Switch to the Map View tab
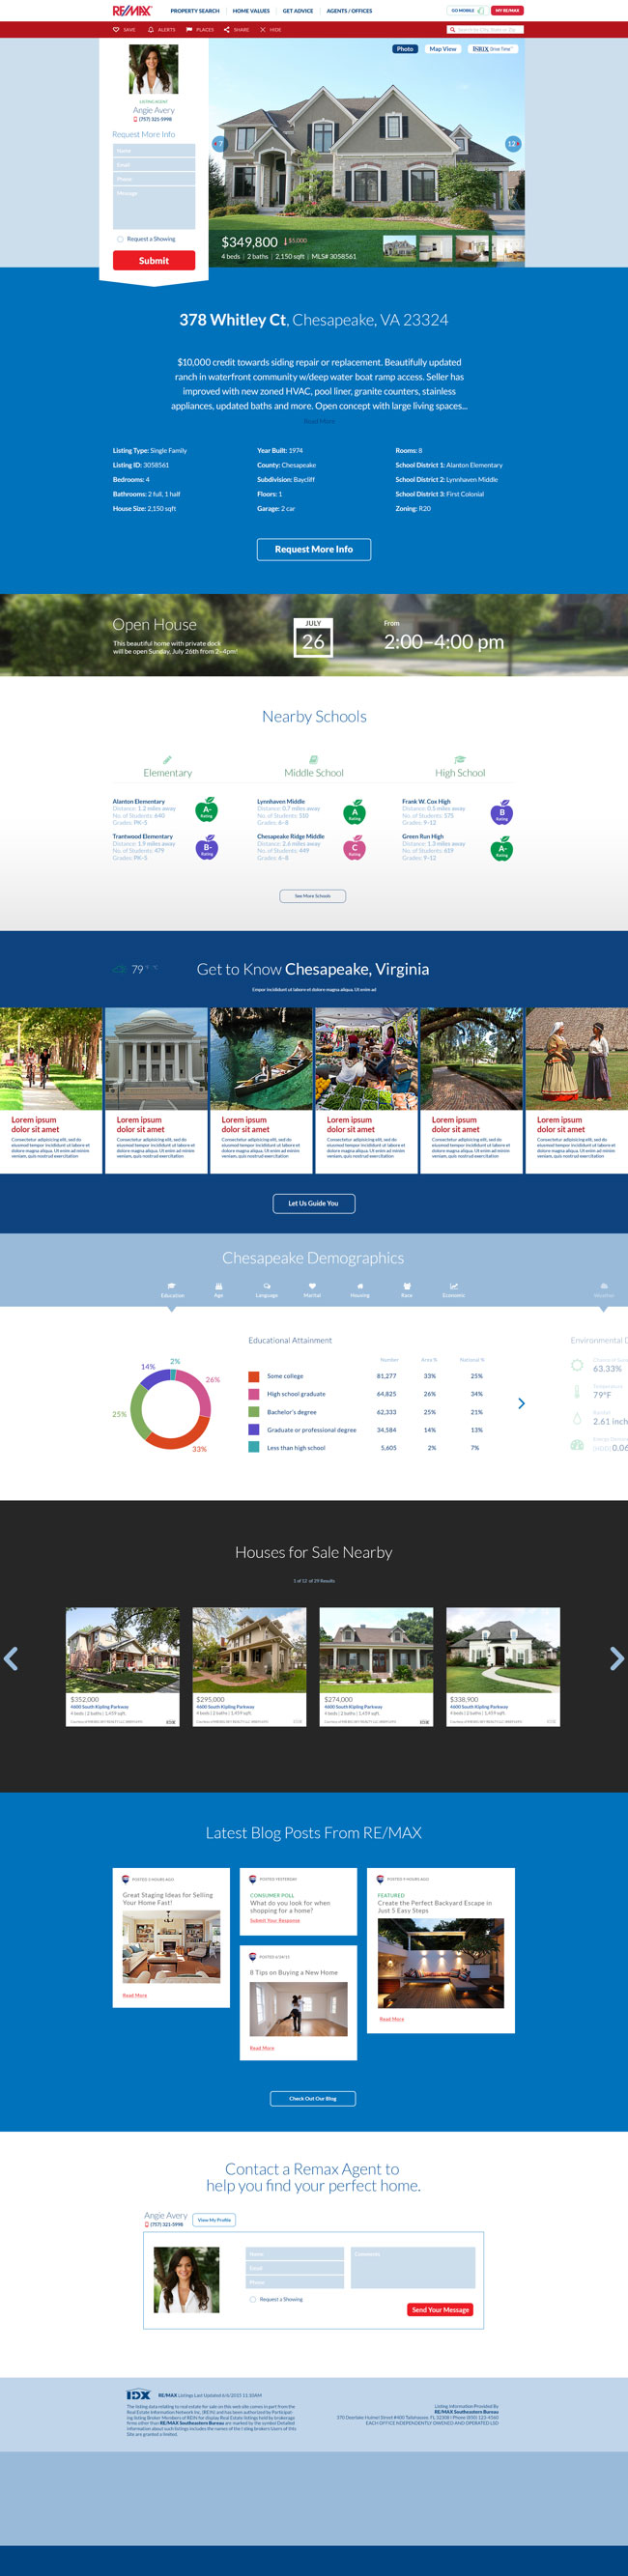628x2576 pixels. (442, 49)
